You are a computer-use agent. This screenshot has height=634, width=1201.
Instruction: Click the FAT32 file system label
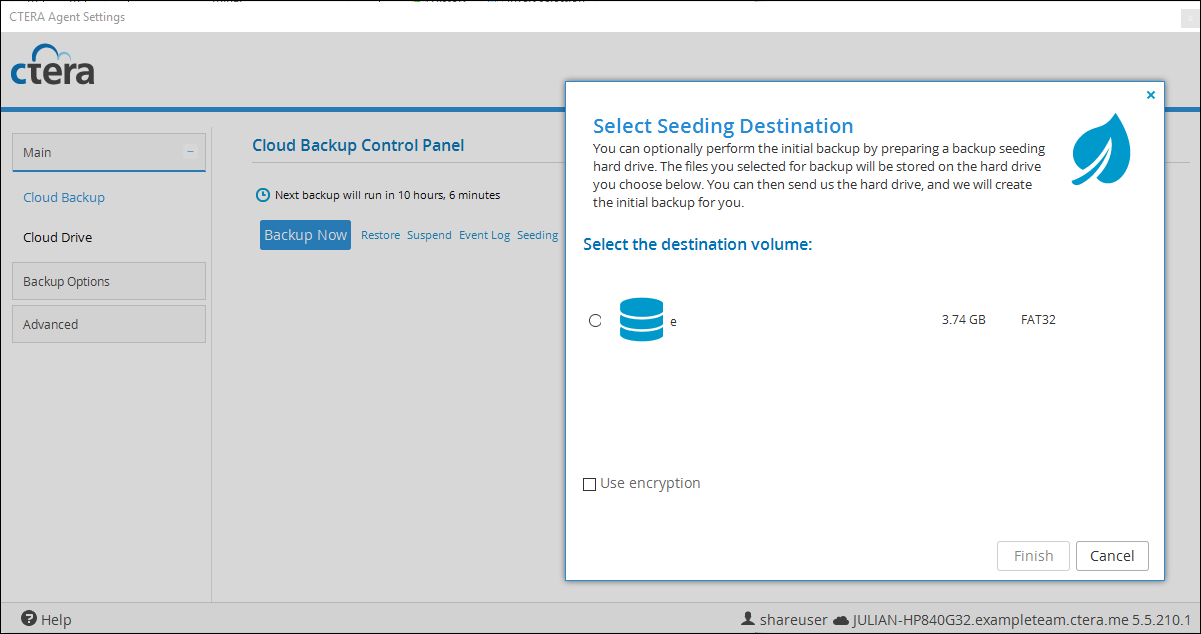click(1038, 320)
